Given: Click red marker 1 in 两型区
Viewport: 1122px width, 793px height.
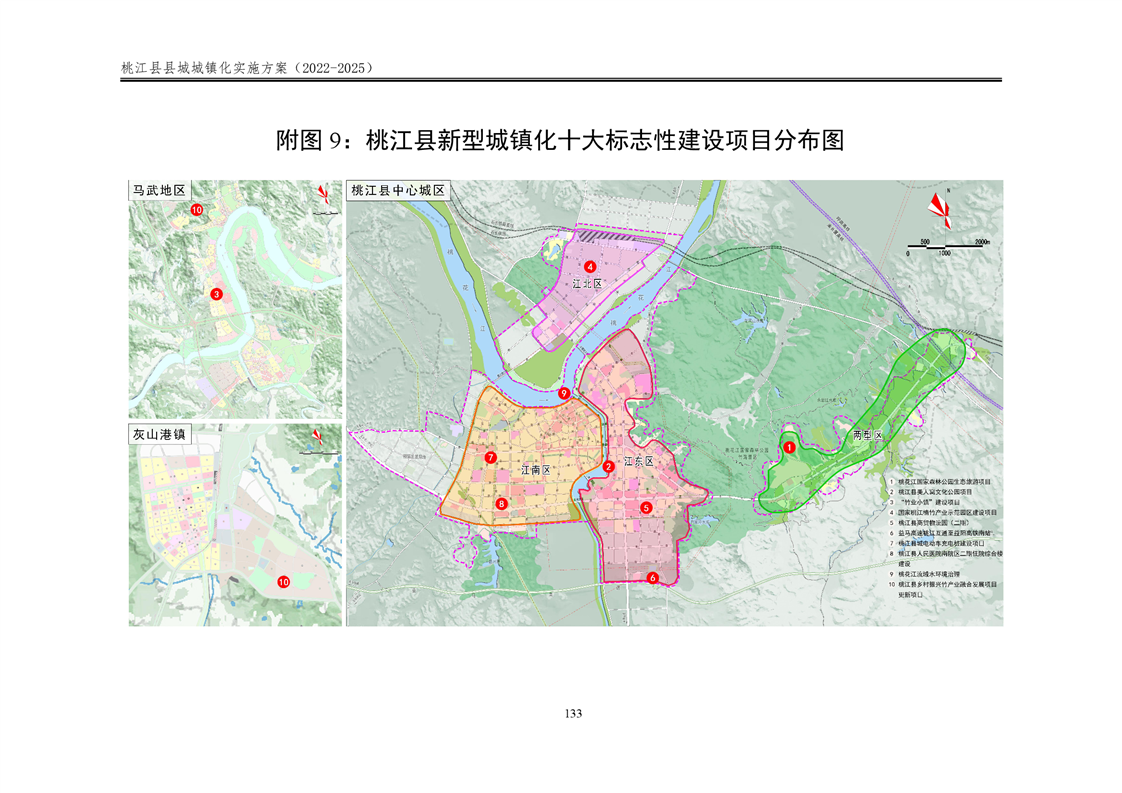Looking at the screenshot, I should pos(789,449).
